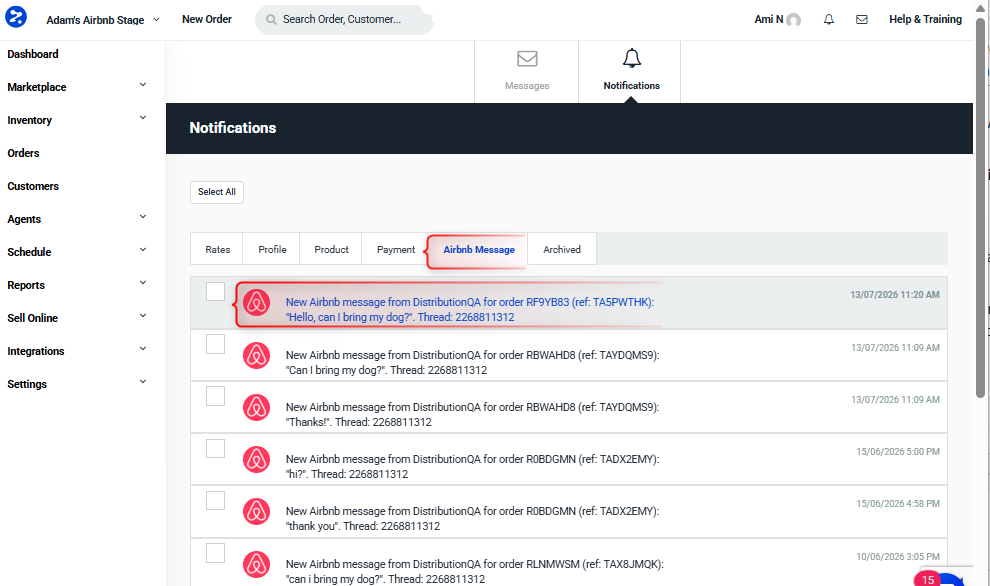
Task: Click the Ami N user name
Action: pos(768,20)
